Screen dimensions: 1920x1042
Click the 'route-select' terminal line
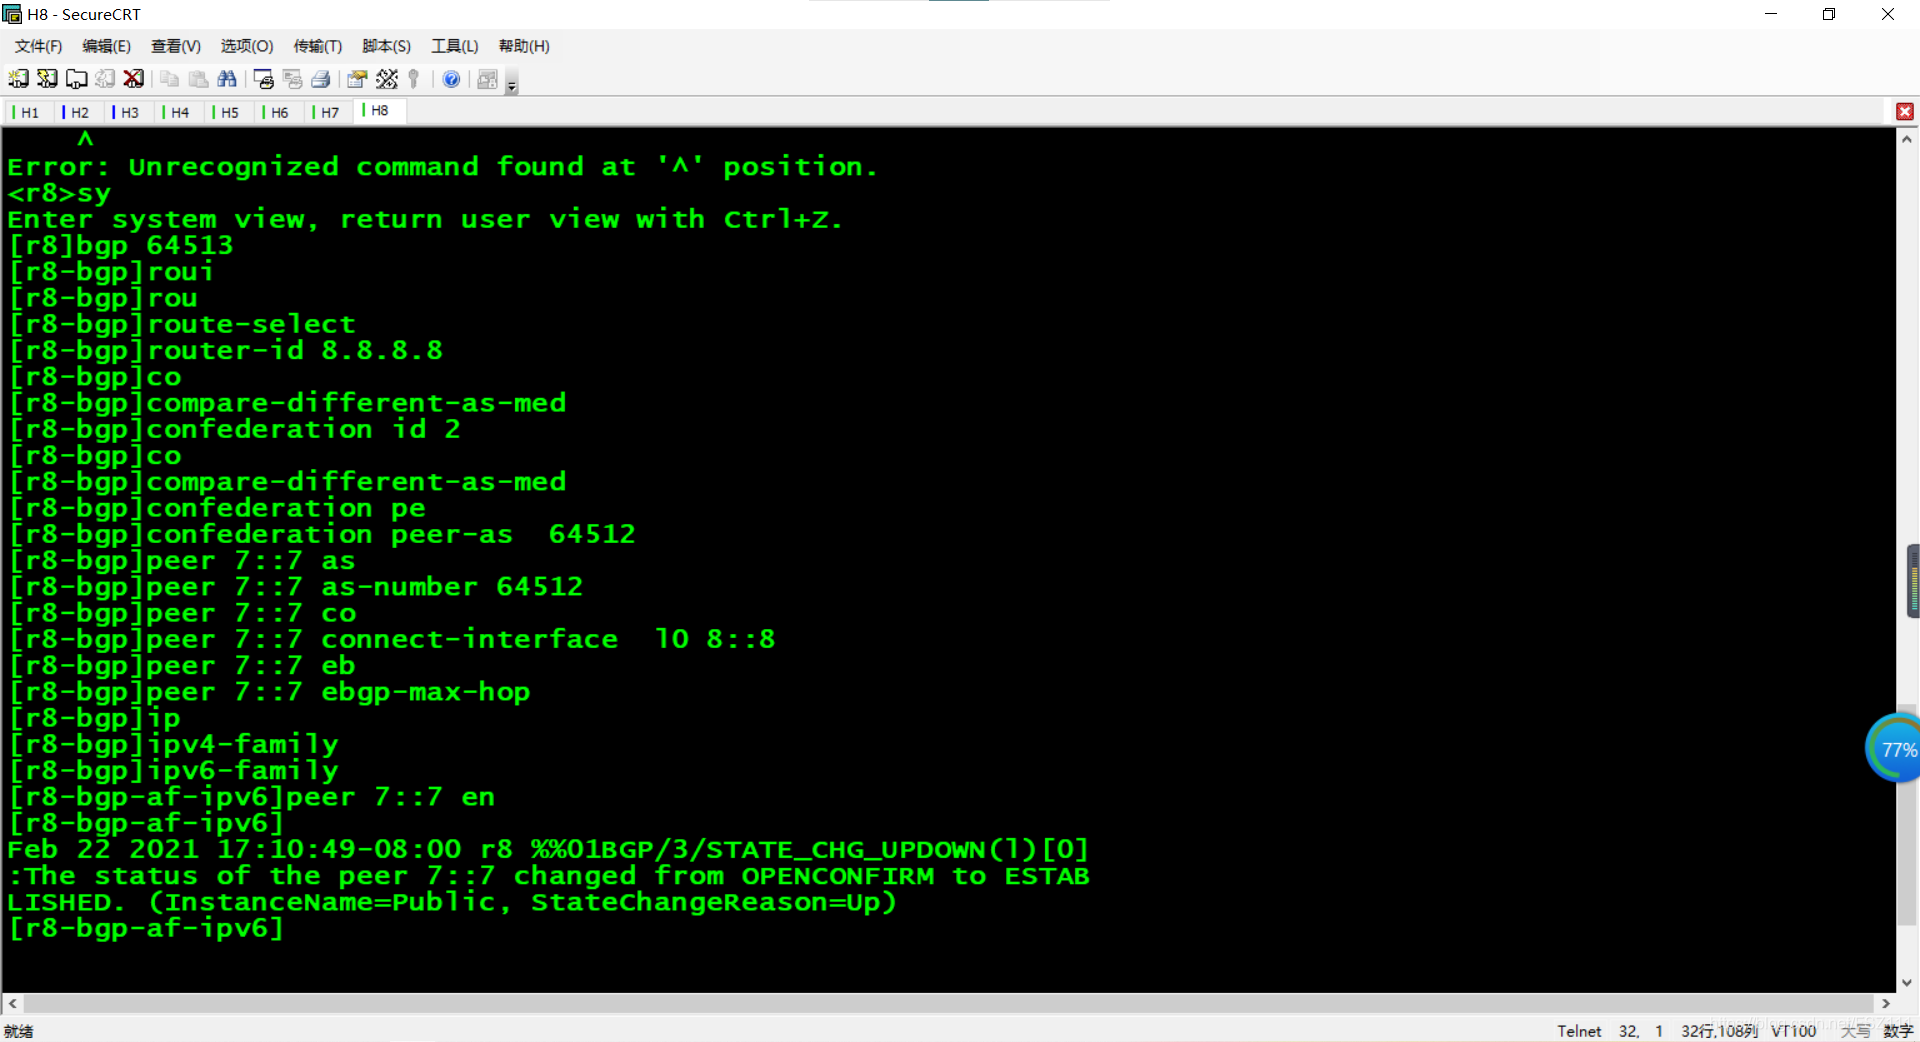click(x=182, y=325)
